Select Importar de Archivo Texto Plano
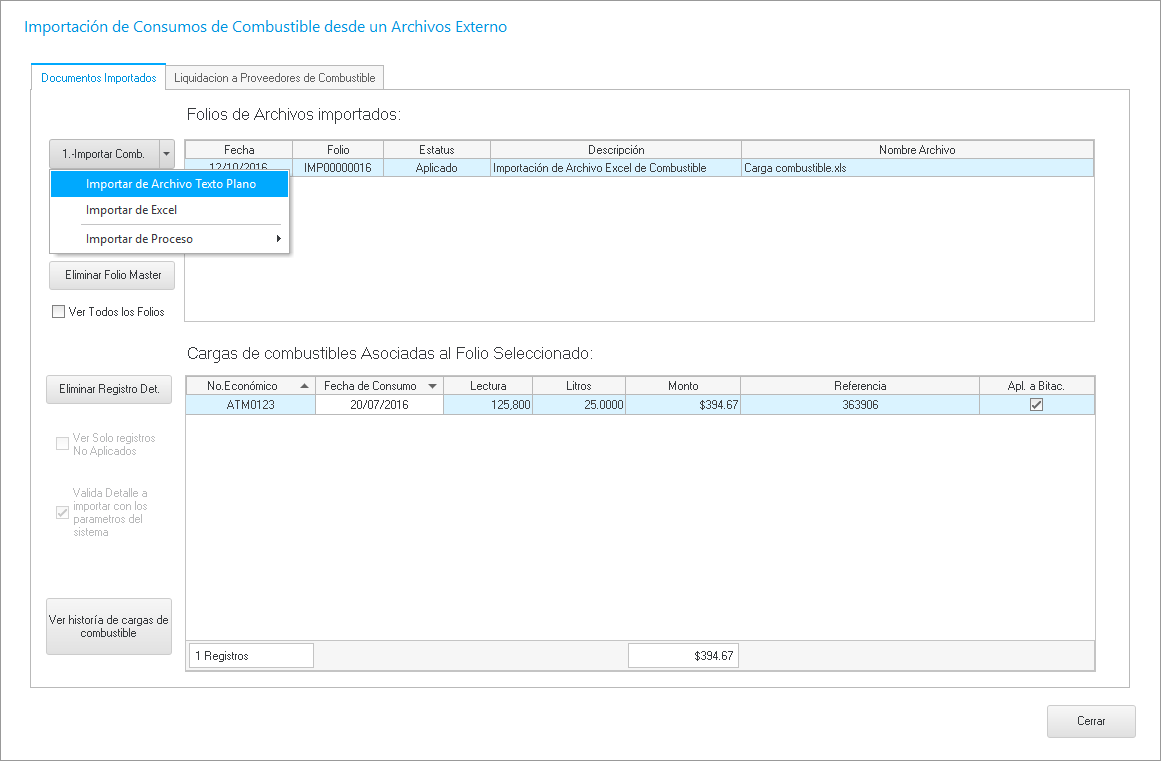 pos(170,184)
